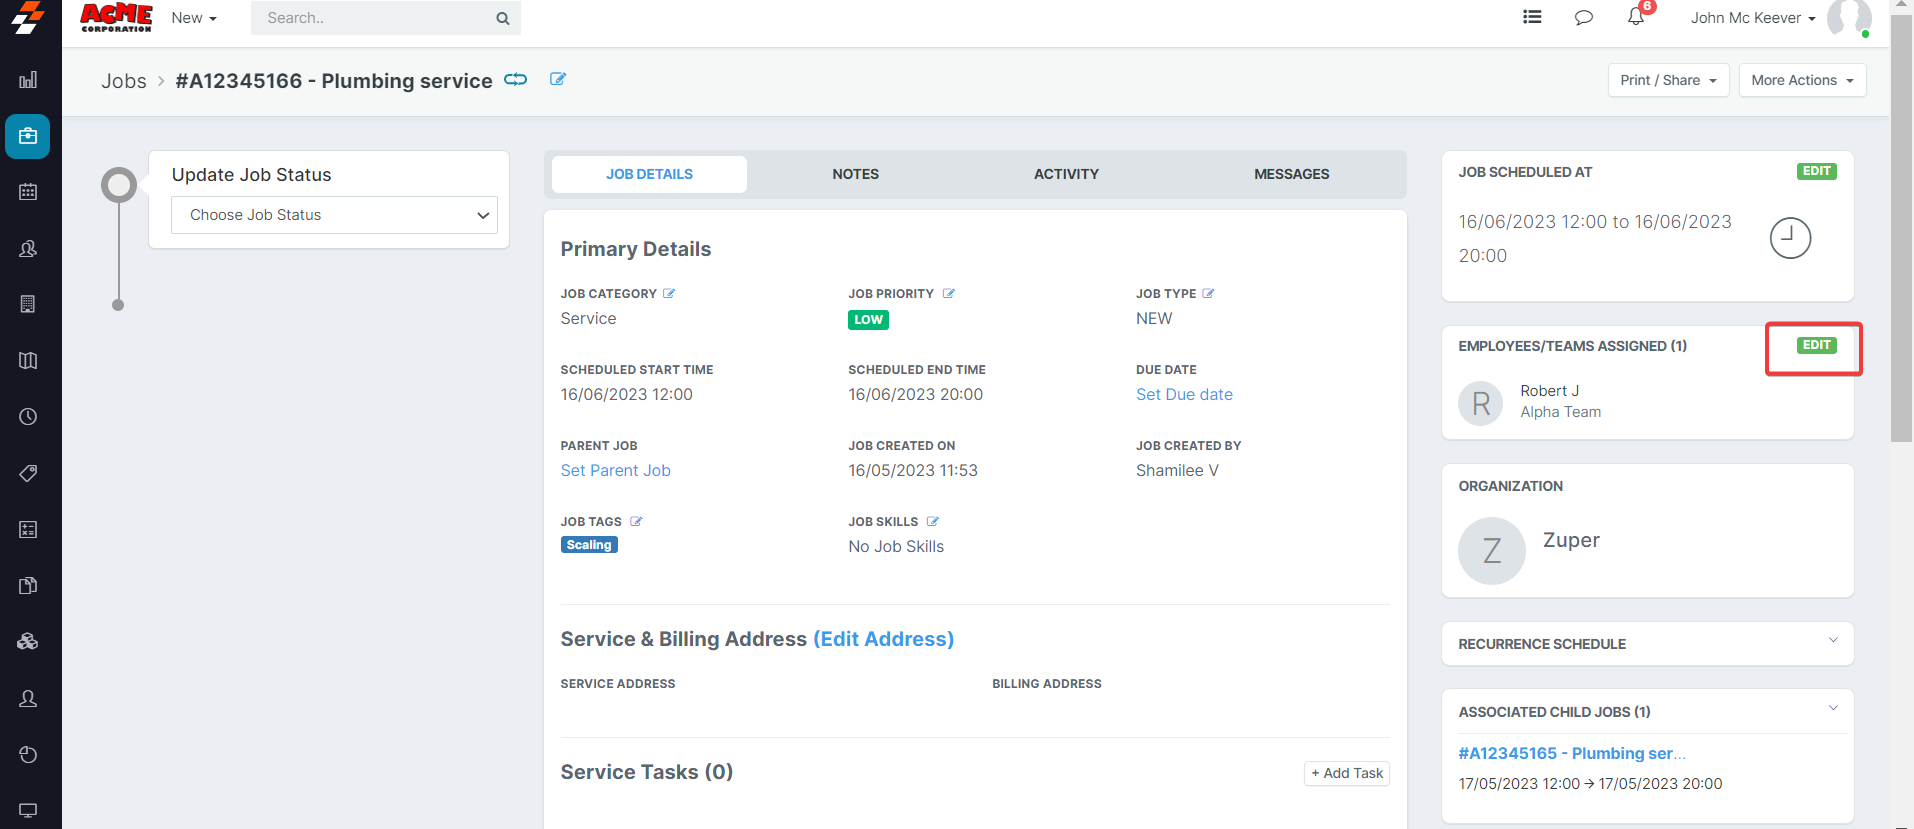
Task: Click the list view icon in header
Action: pos(1532,17)
